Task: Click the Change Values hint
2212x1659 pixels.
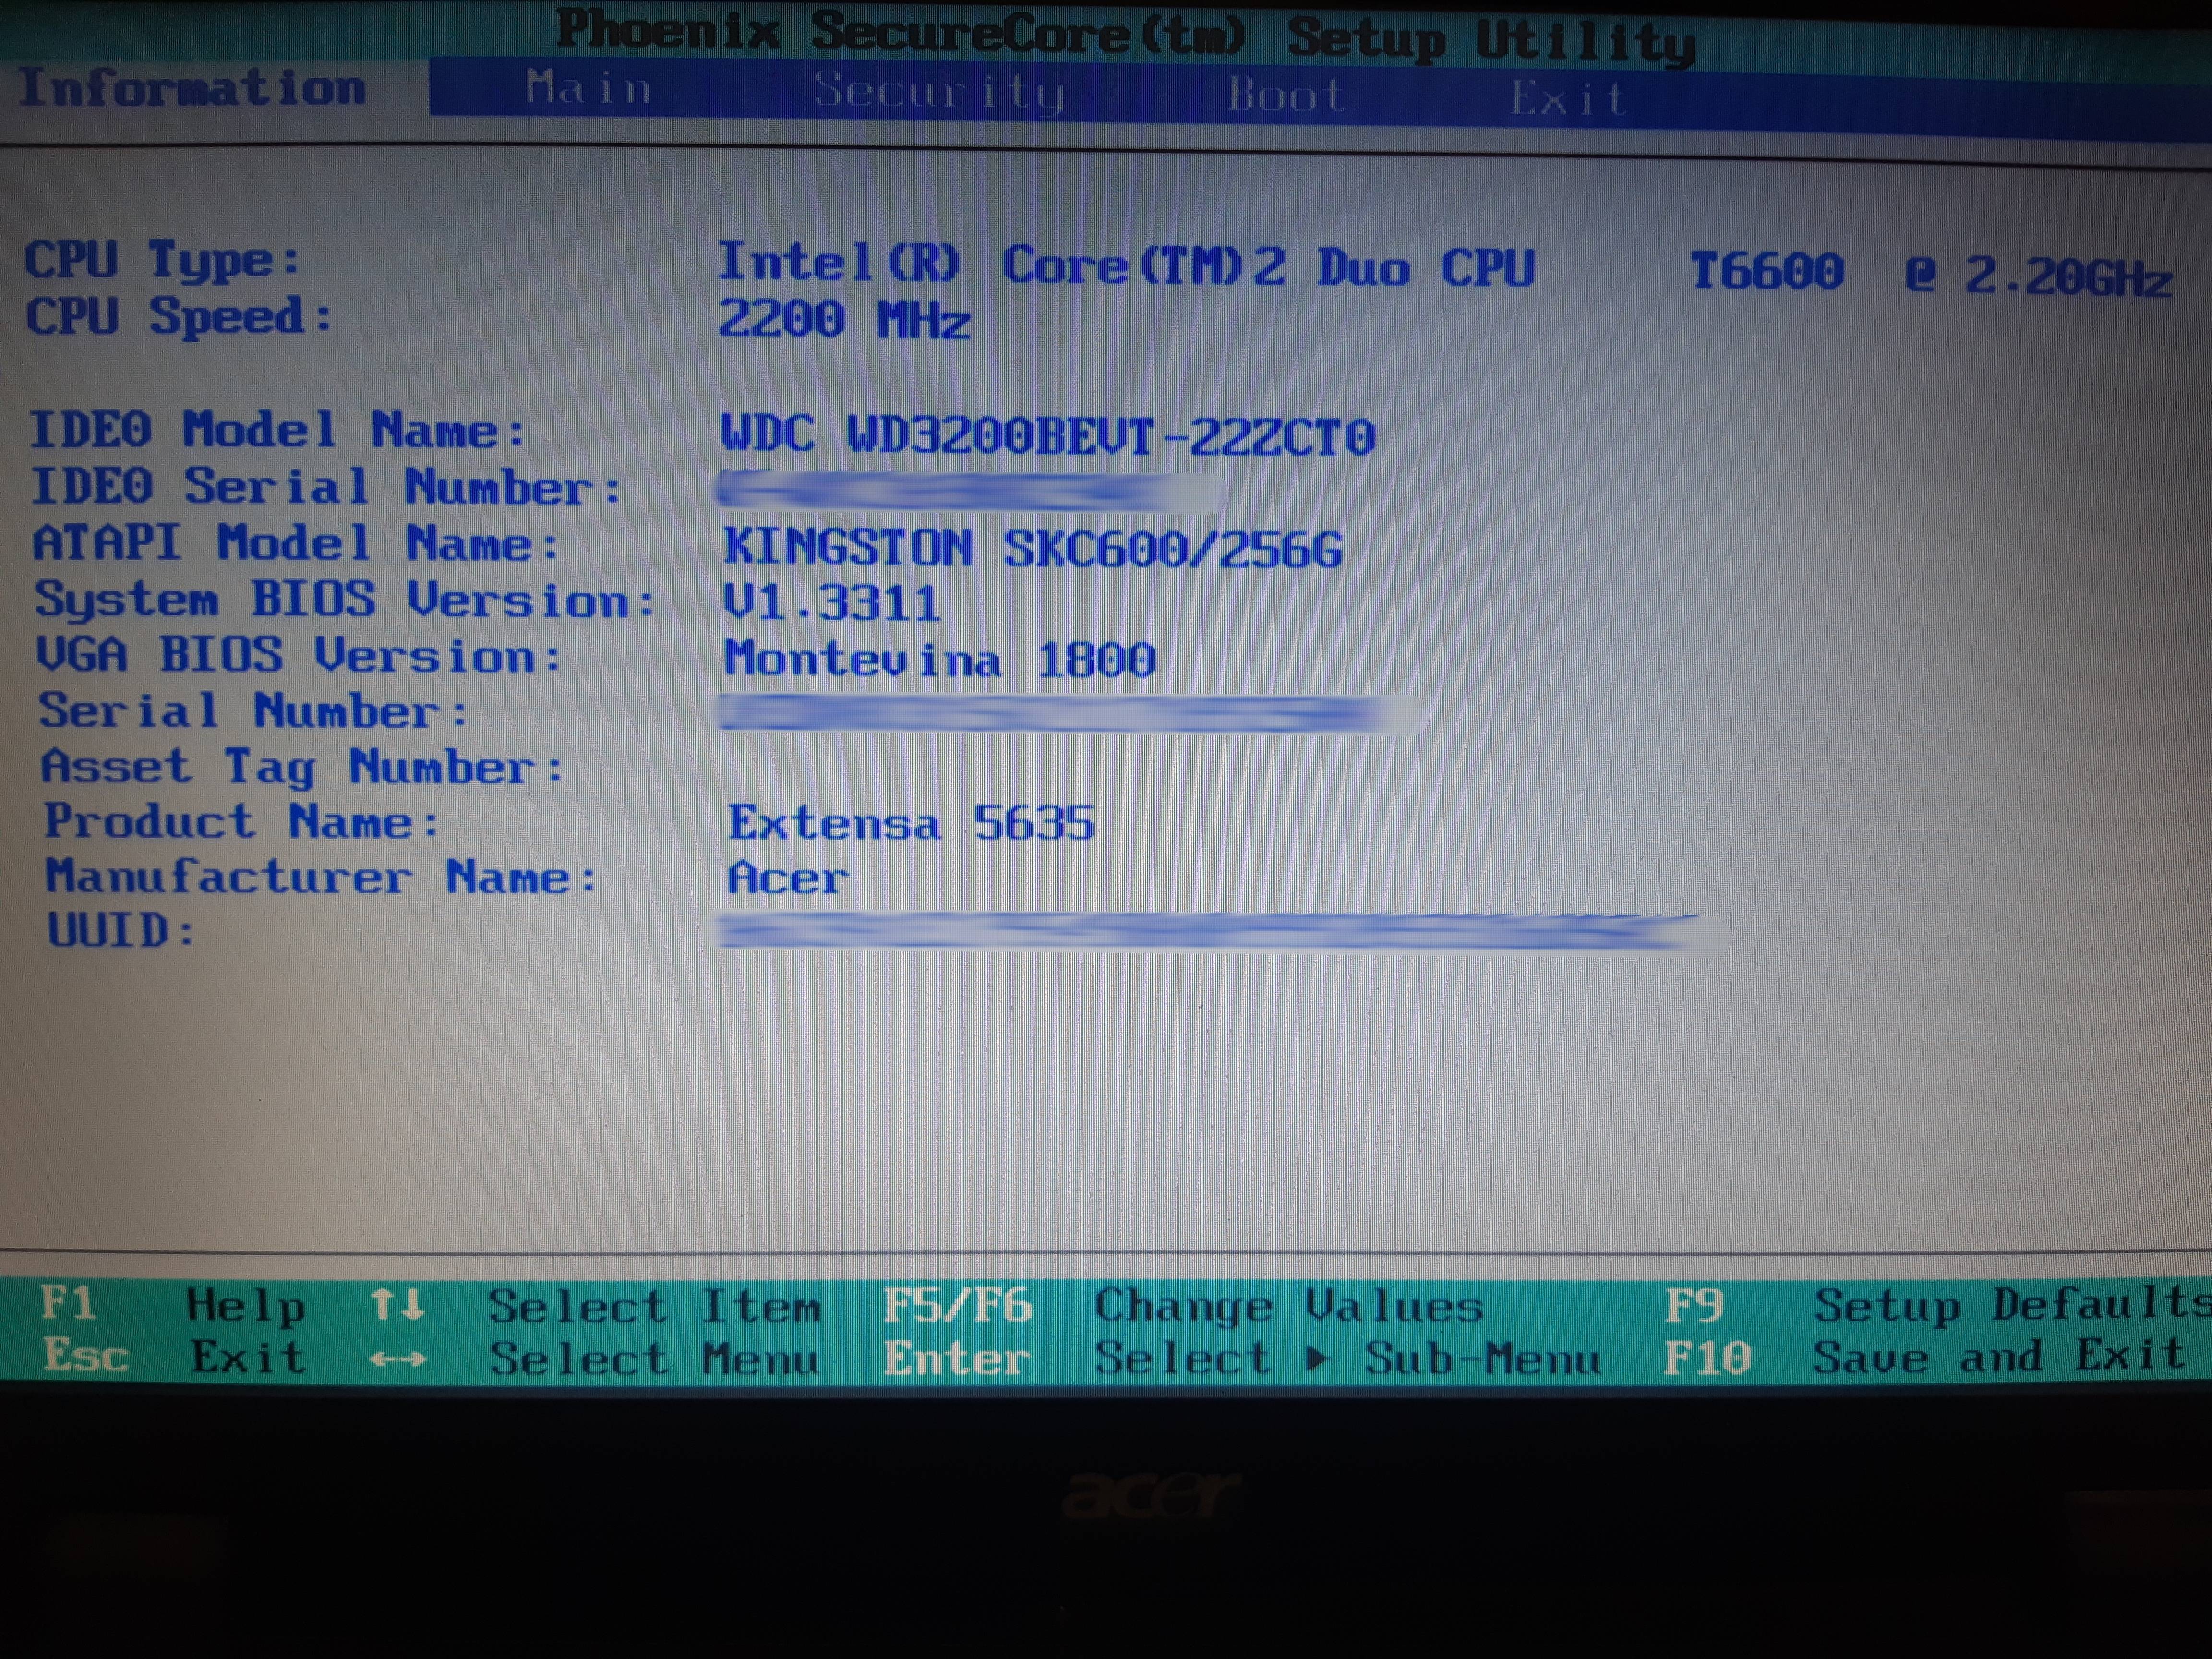Action: (1289, 1306)
